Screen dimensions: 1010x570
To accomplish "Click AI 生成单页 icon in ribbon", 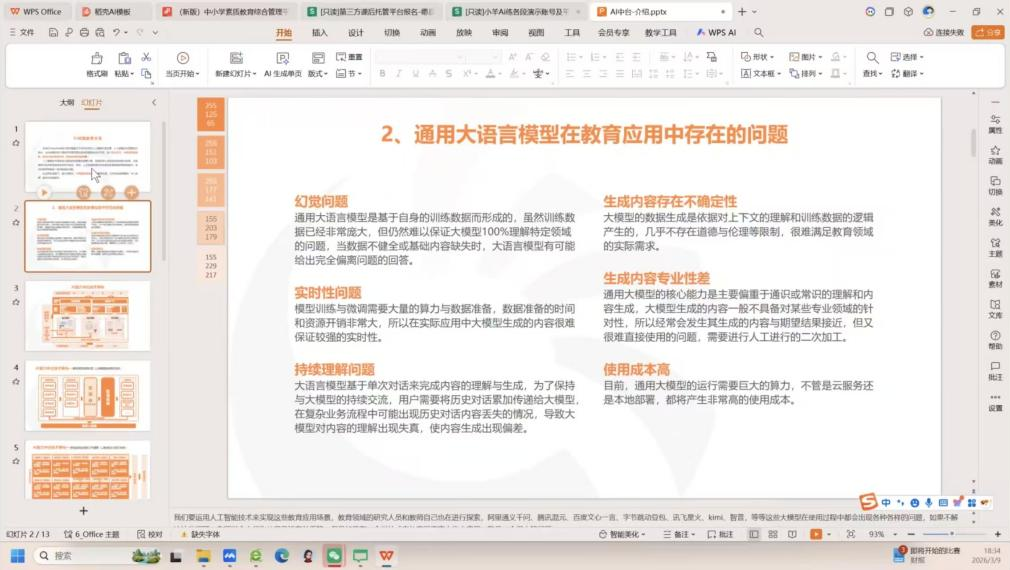I will point(282,59).
